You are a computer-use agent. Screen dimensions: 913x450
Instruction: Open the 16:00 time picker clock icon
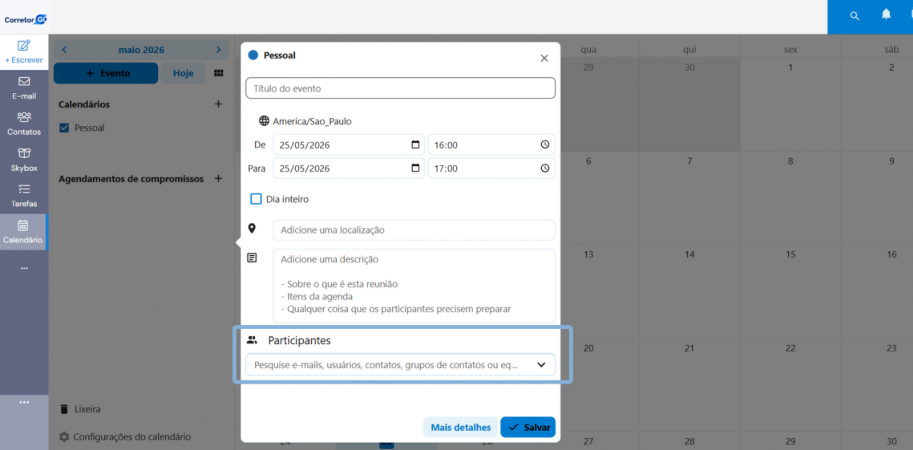(544, 144)
